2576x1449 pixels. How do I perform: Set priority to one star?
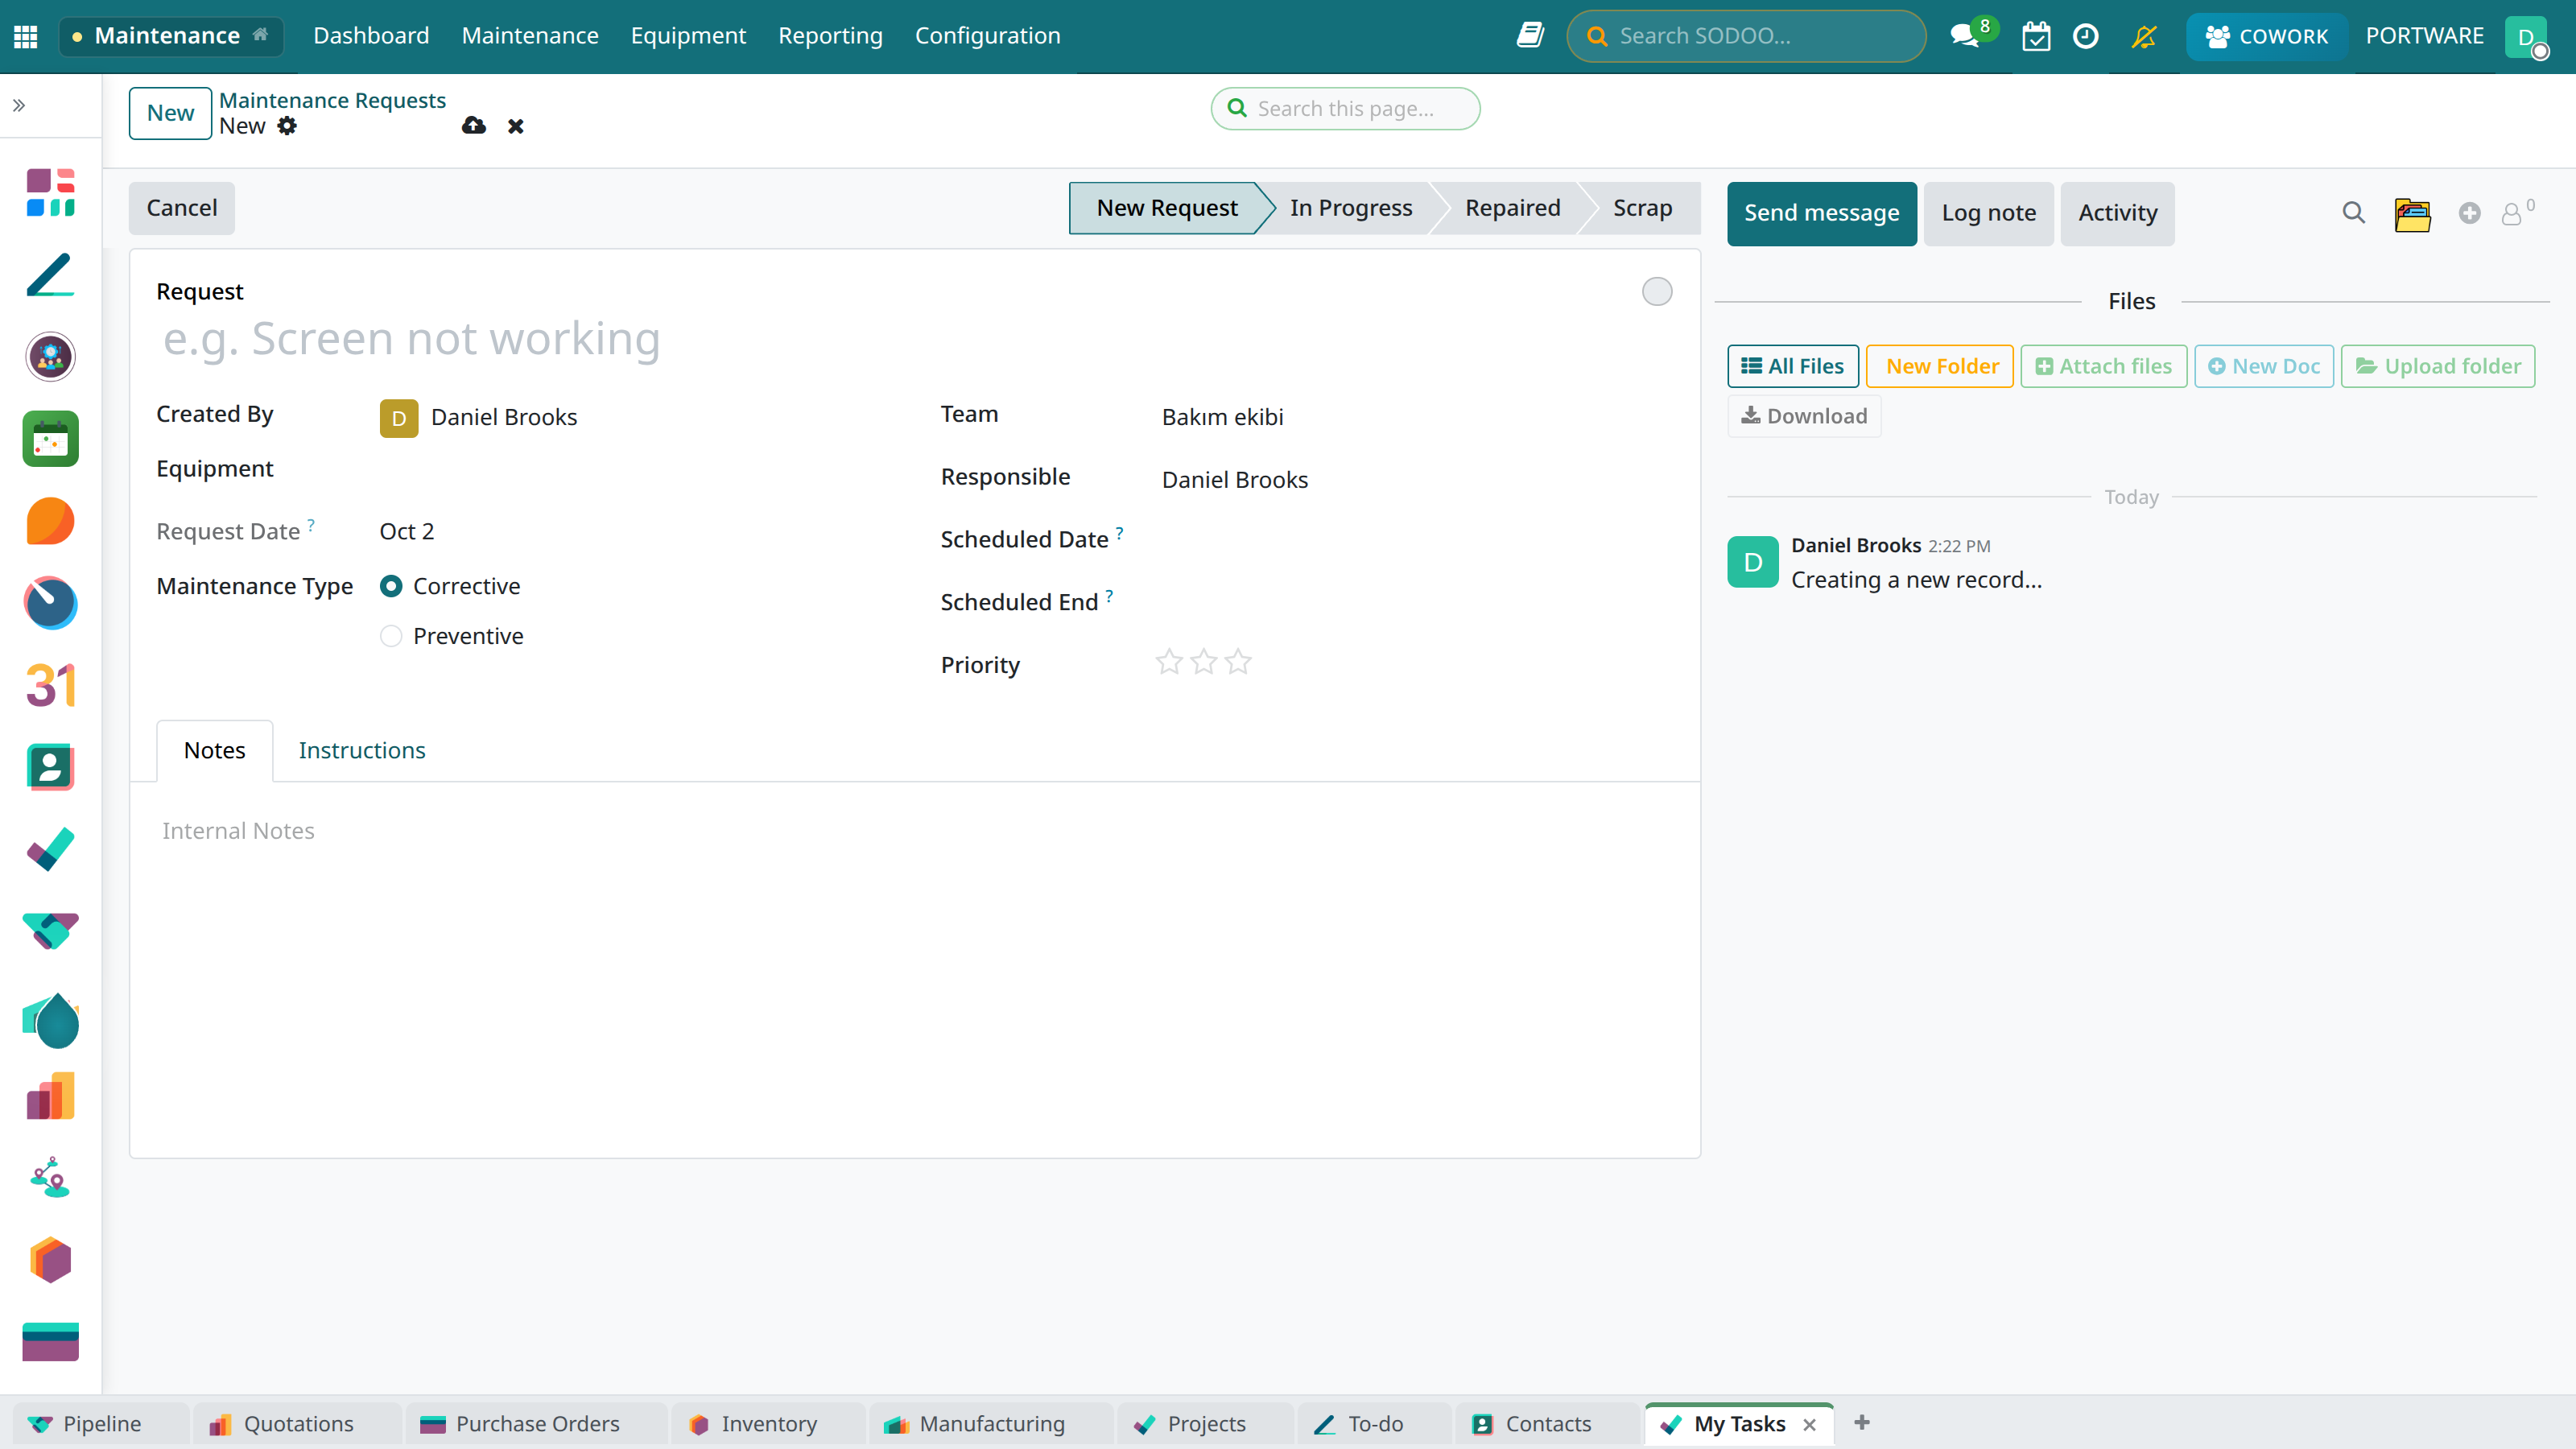[x=1169, y=662]
